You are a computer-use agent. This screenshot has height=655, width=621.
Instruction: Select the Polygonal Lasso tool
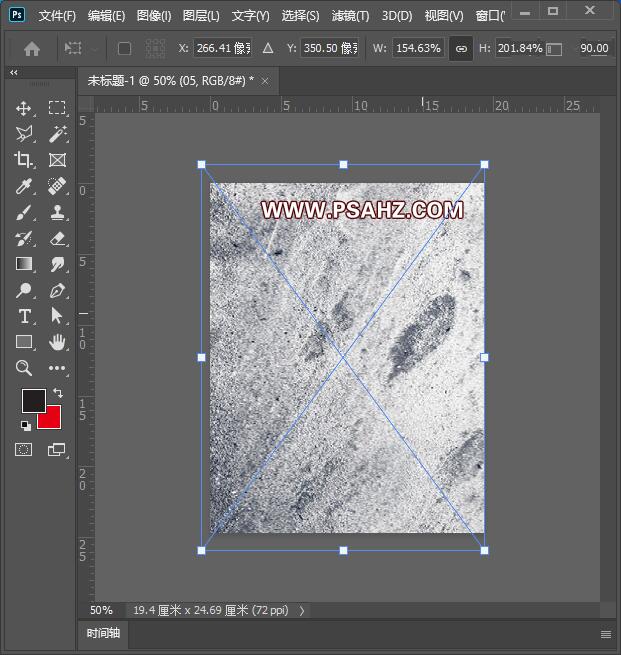[23, 134]
